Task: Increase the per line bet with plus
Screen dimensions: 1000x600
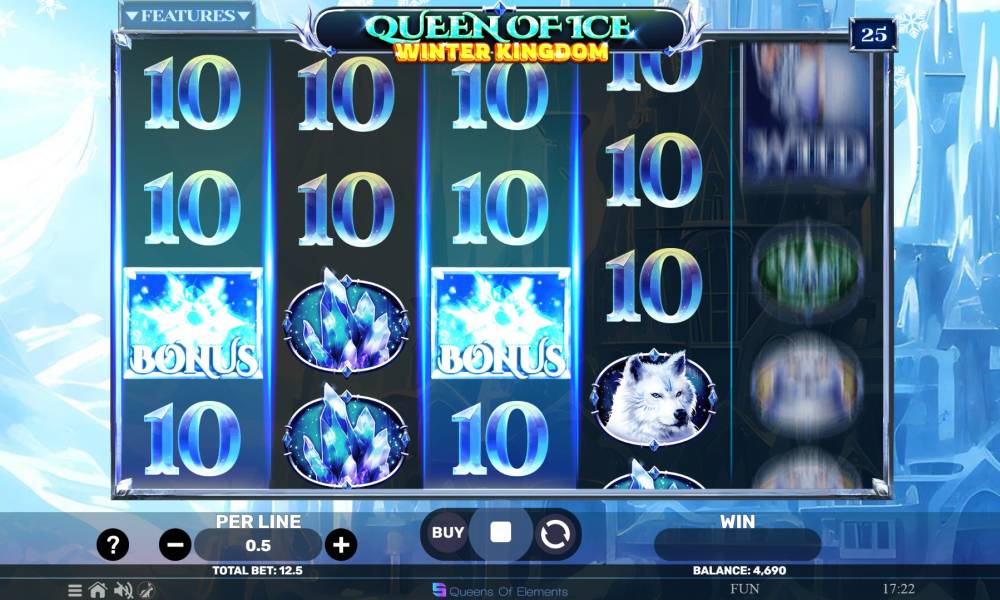Action: [341, 545]
